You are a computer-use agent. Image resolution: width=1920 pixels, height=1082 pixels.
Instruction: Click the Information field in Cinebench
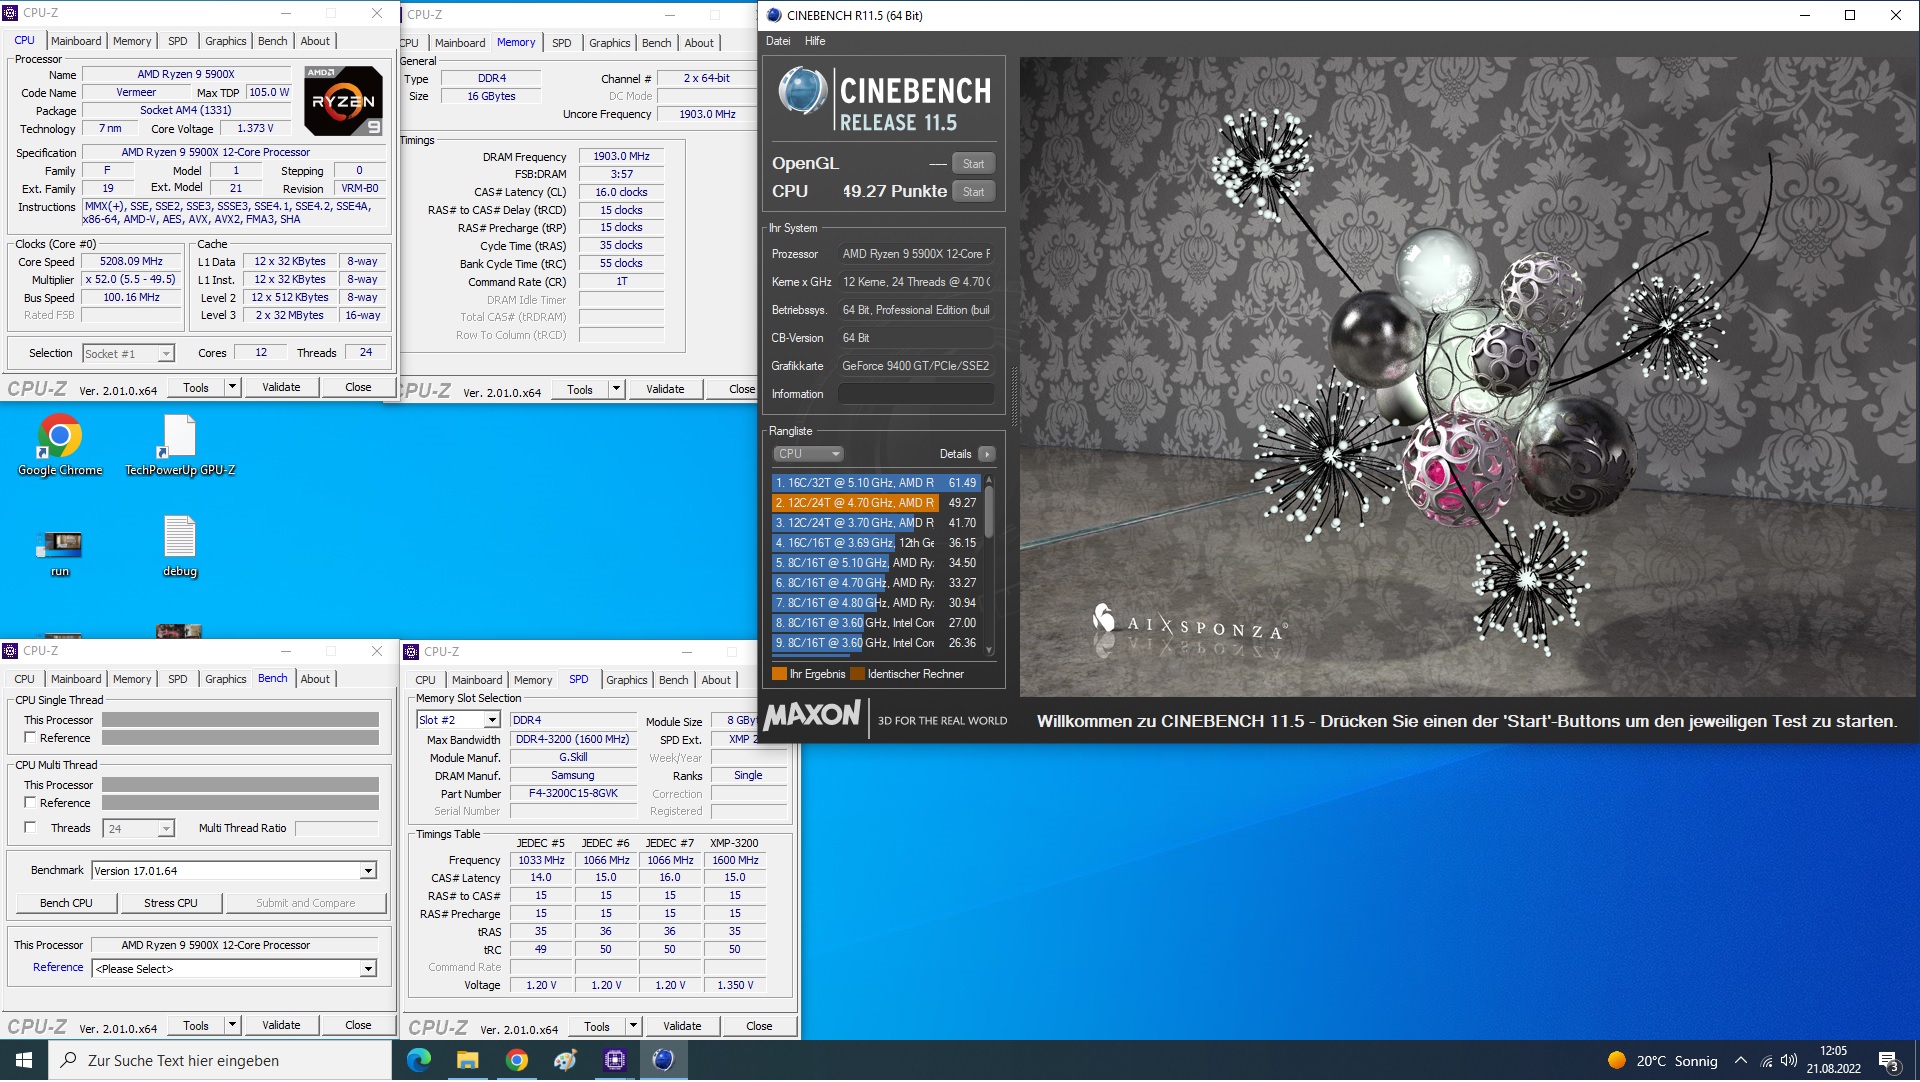915,394
